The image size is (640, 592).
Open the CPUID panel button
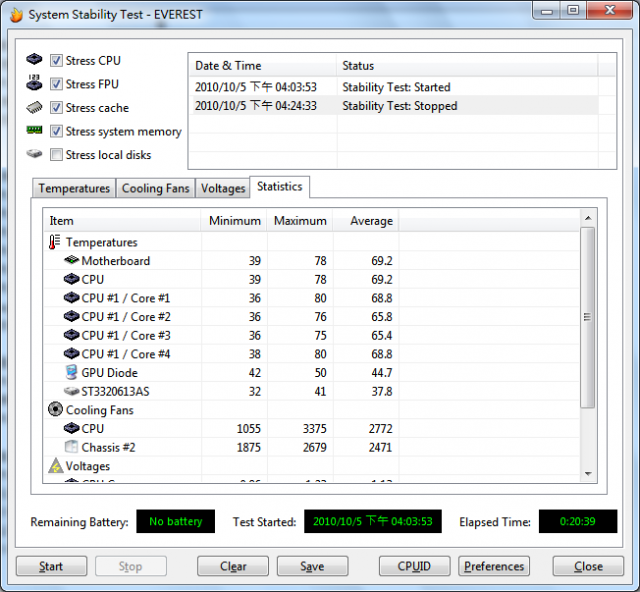click(x=414, y=566)
